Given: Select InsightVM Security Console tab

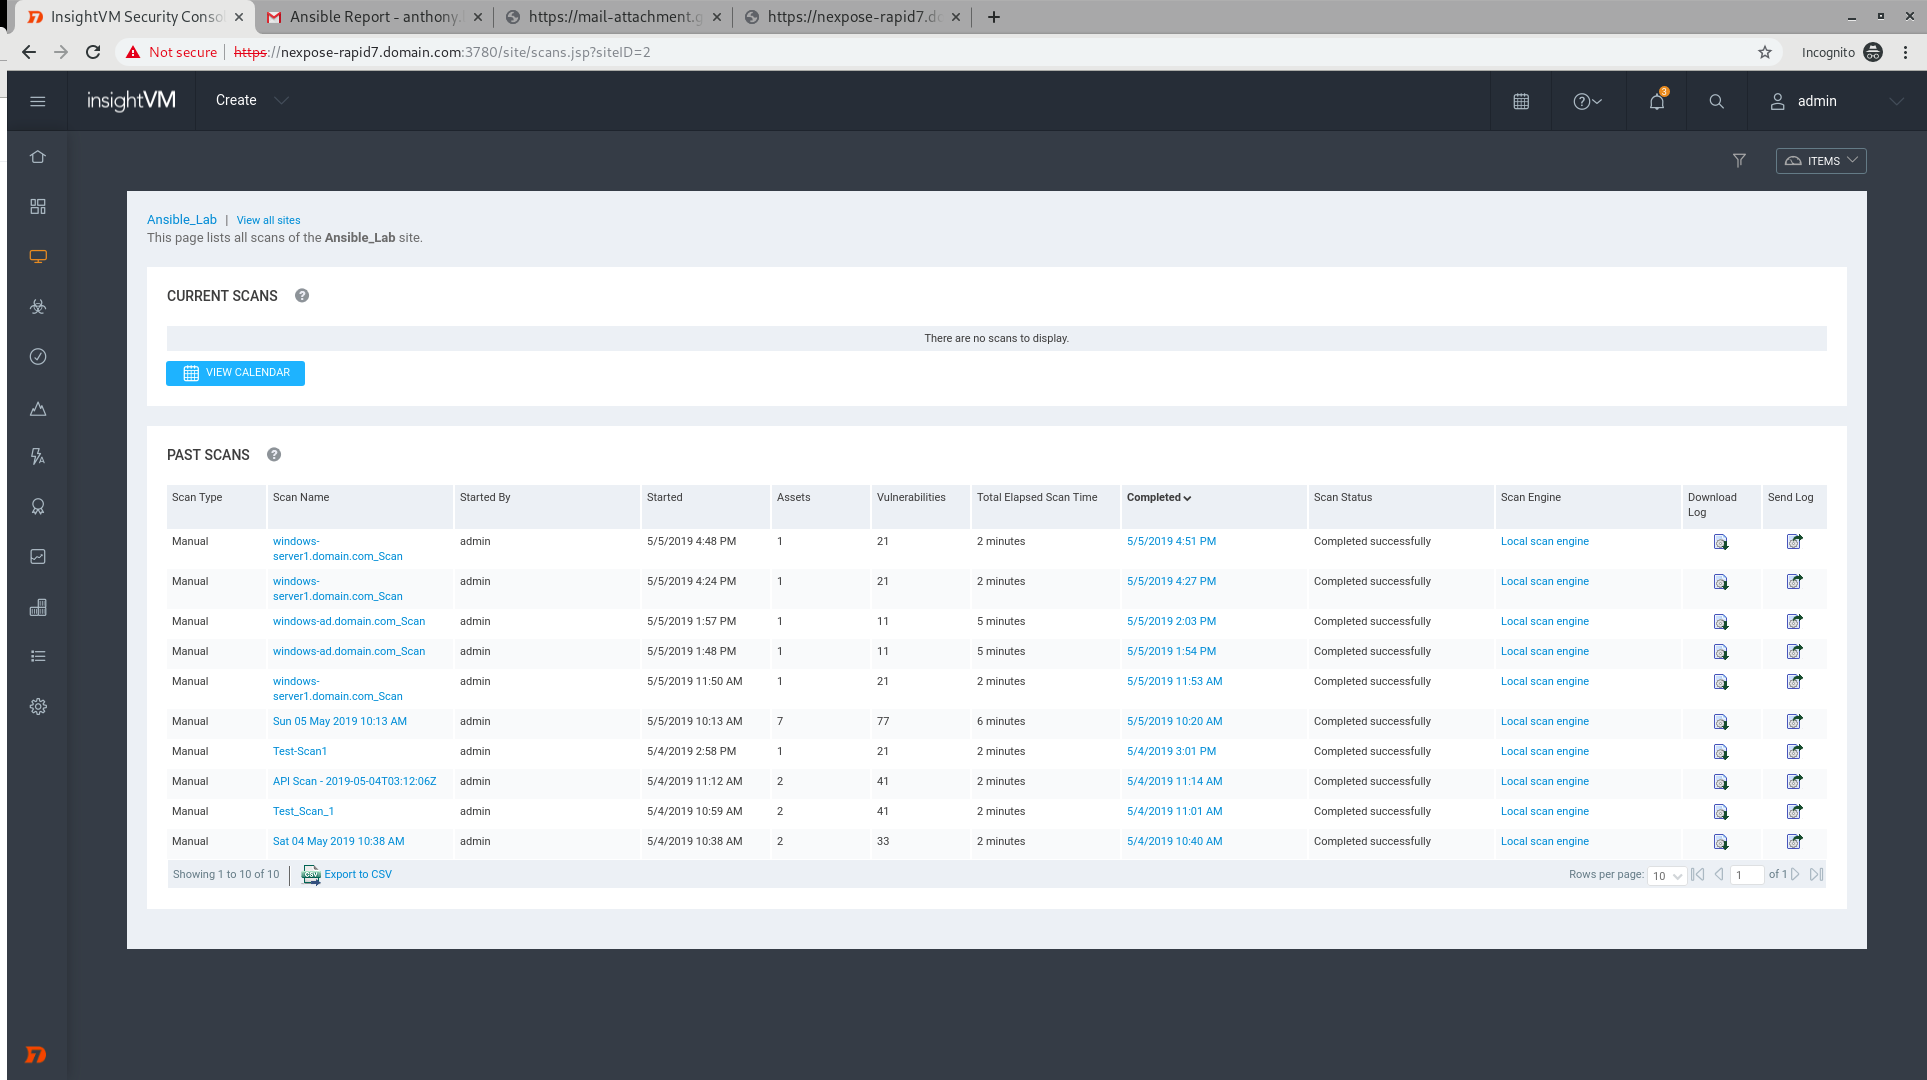Looking at the screenshot, I should click(136, 17).
